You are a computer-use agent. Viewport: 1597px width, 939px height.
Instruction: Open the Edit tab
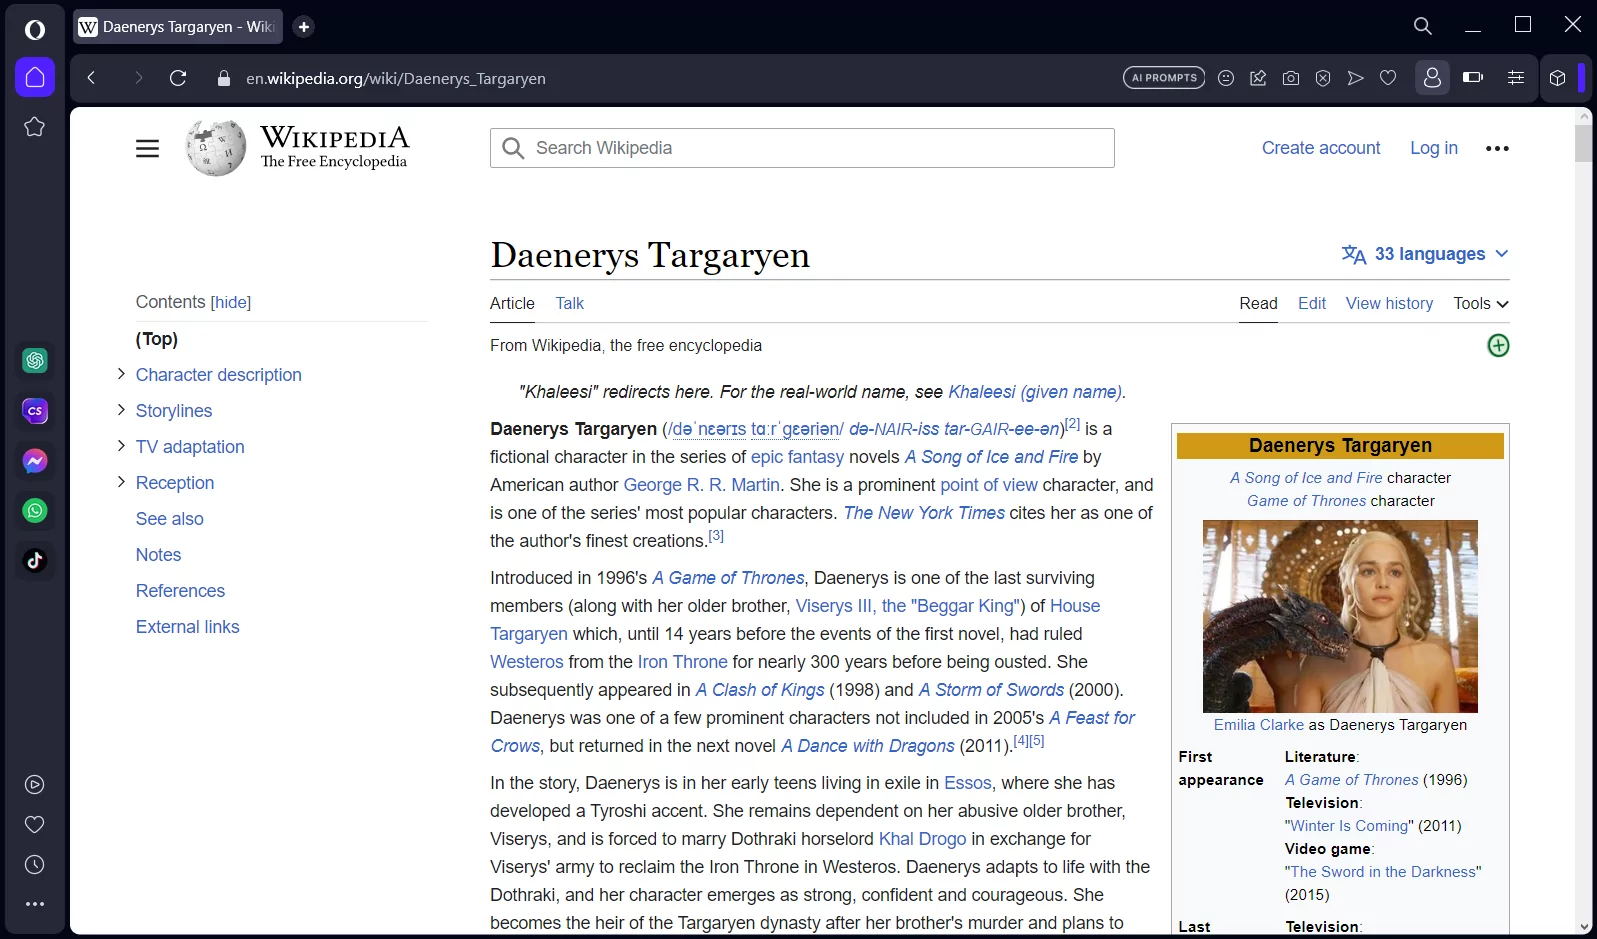coord(1312,304)
